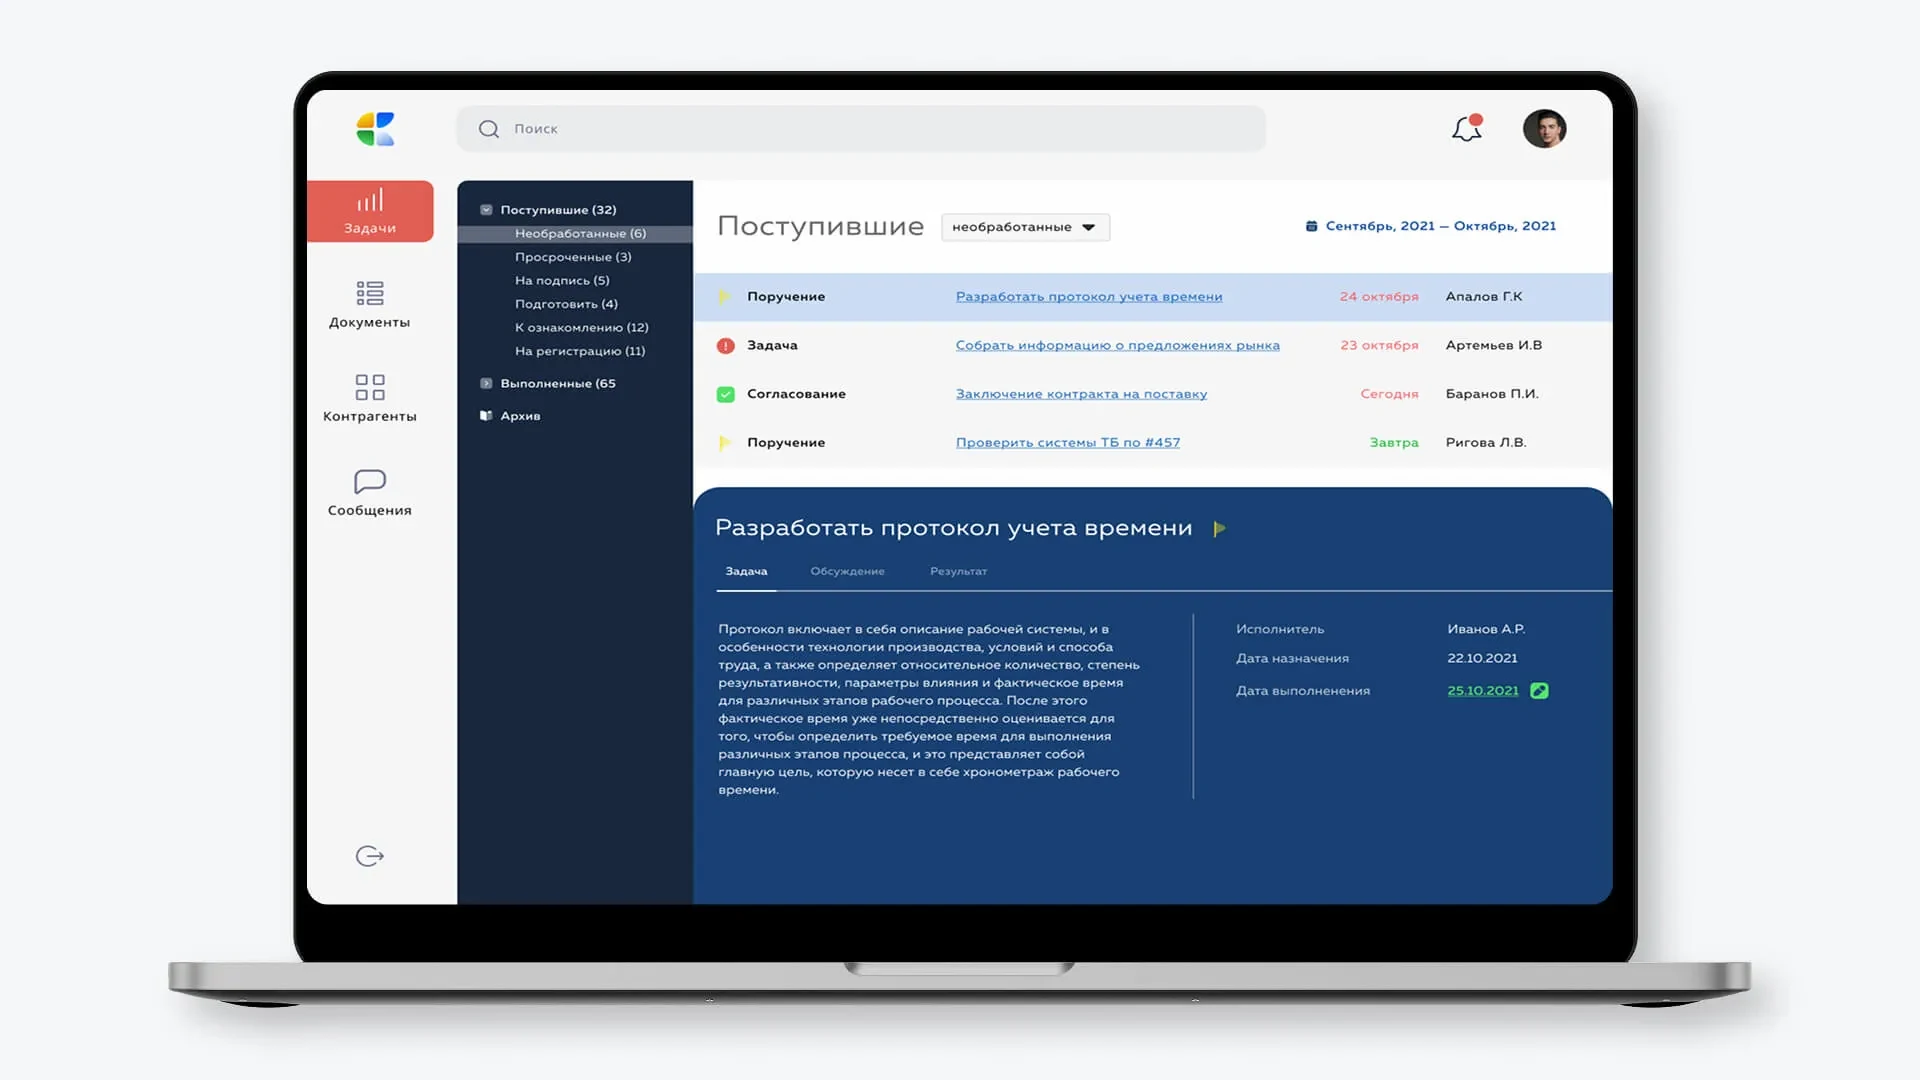Open the Документы section

(370, 305)
